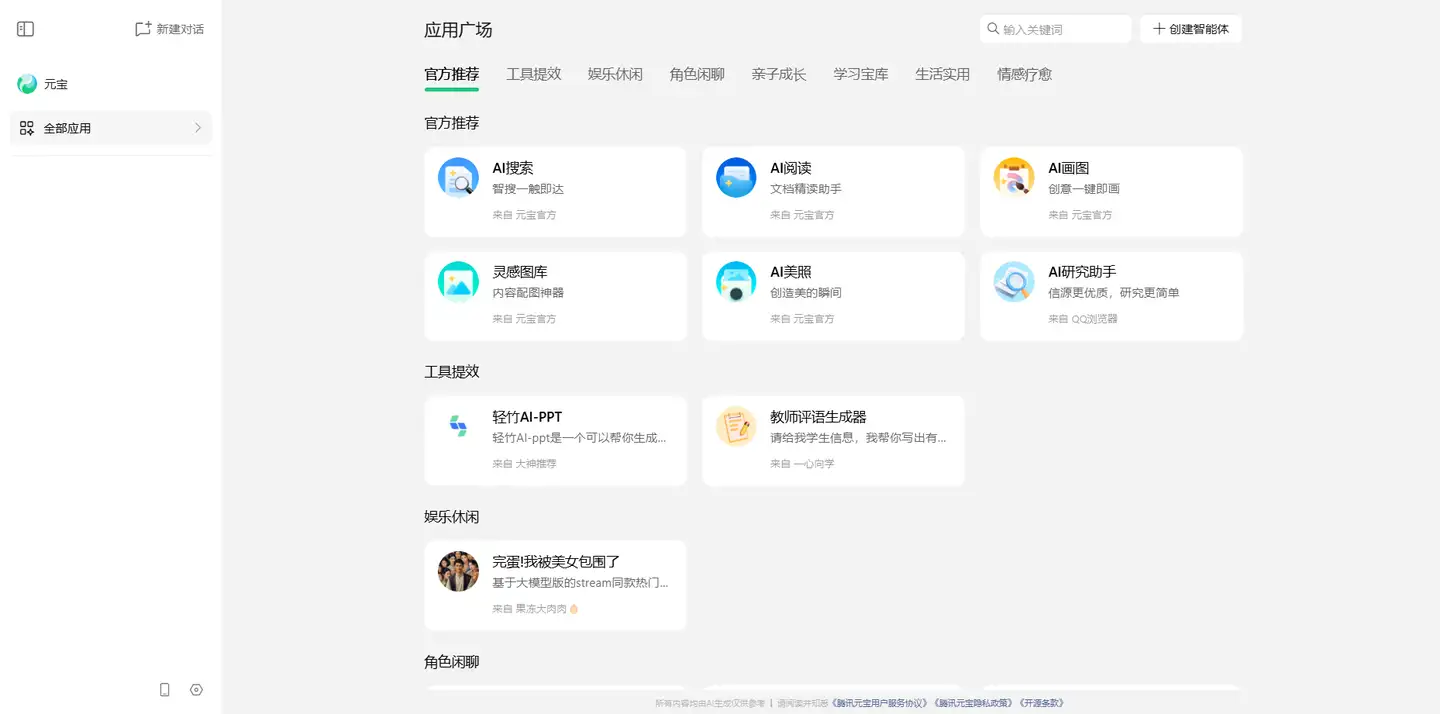Switch to the 娱乐休闲 tab
The height and width of the screenshot is (714, 1440).
coord(615,74)
